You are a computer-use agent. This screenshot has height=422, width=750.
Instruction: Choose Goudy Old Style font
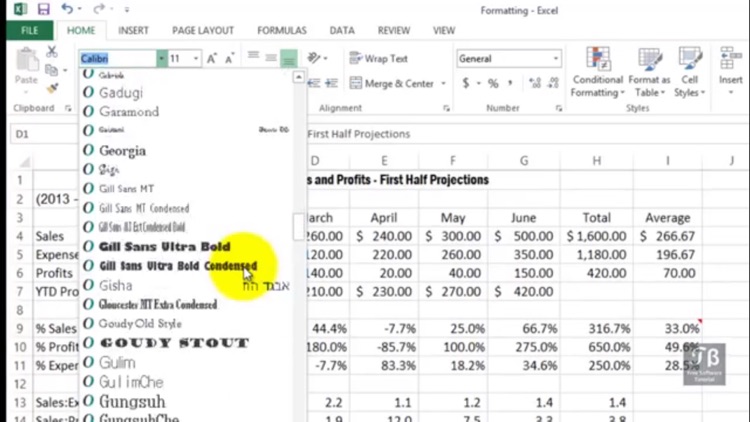[187, 323]
